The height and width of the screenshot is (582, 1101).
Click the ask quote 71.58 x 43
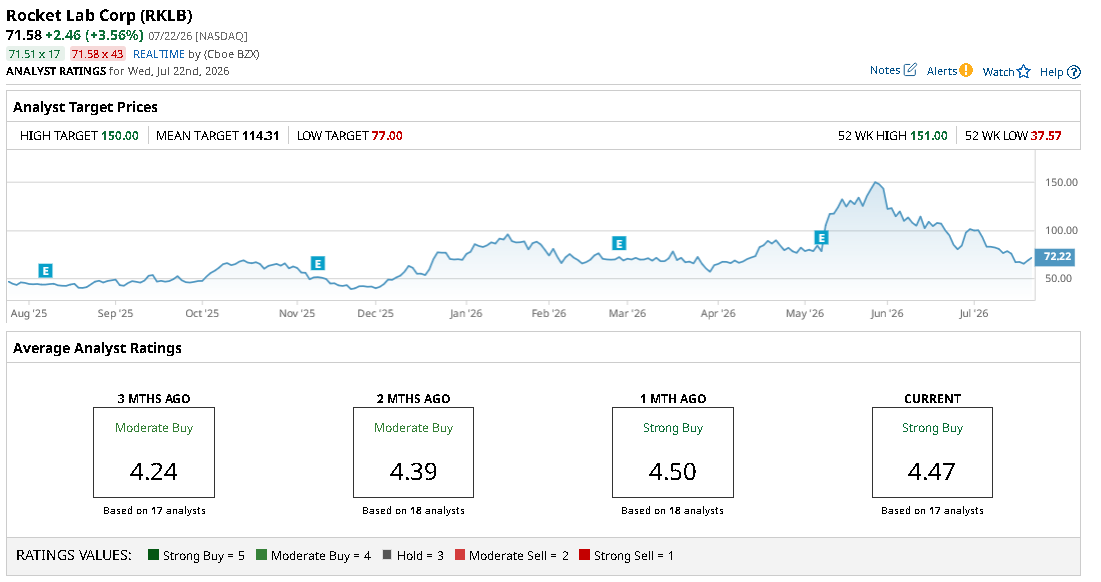(98, 54)
